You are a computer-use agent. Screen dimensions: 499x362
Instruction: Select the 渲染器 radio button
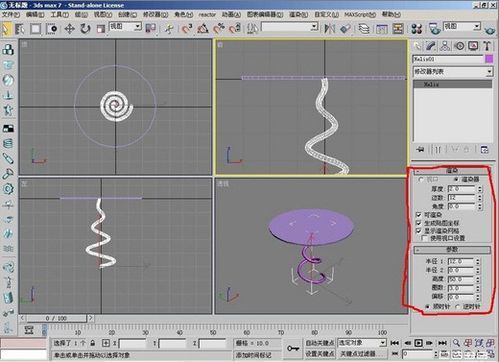tap(456, 180)
